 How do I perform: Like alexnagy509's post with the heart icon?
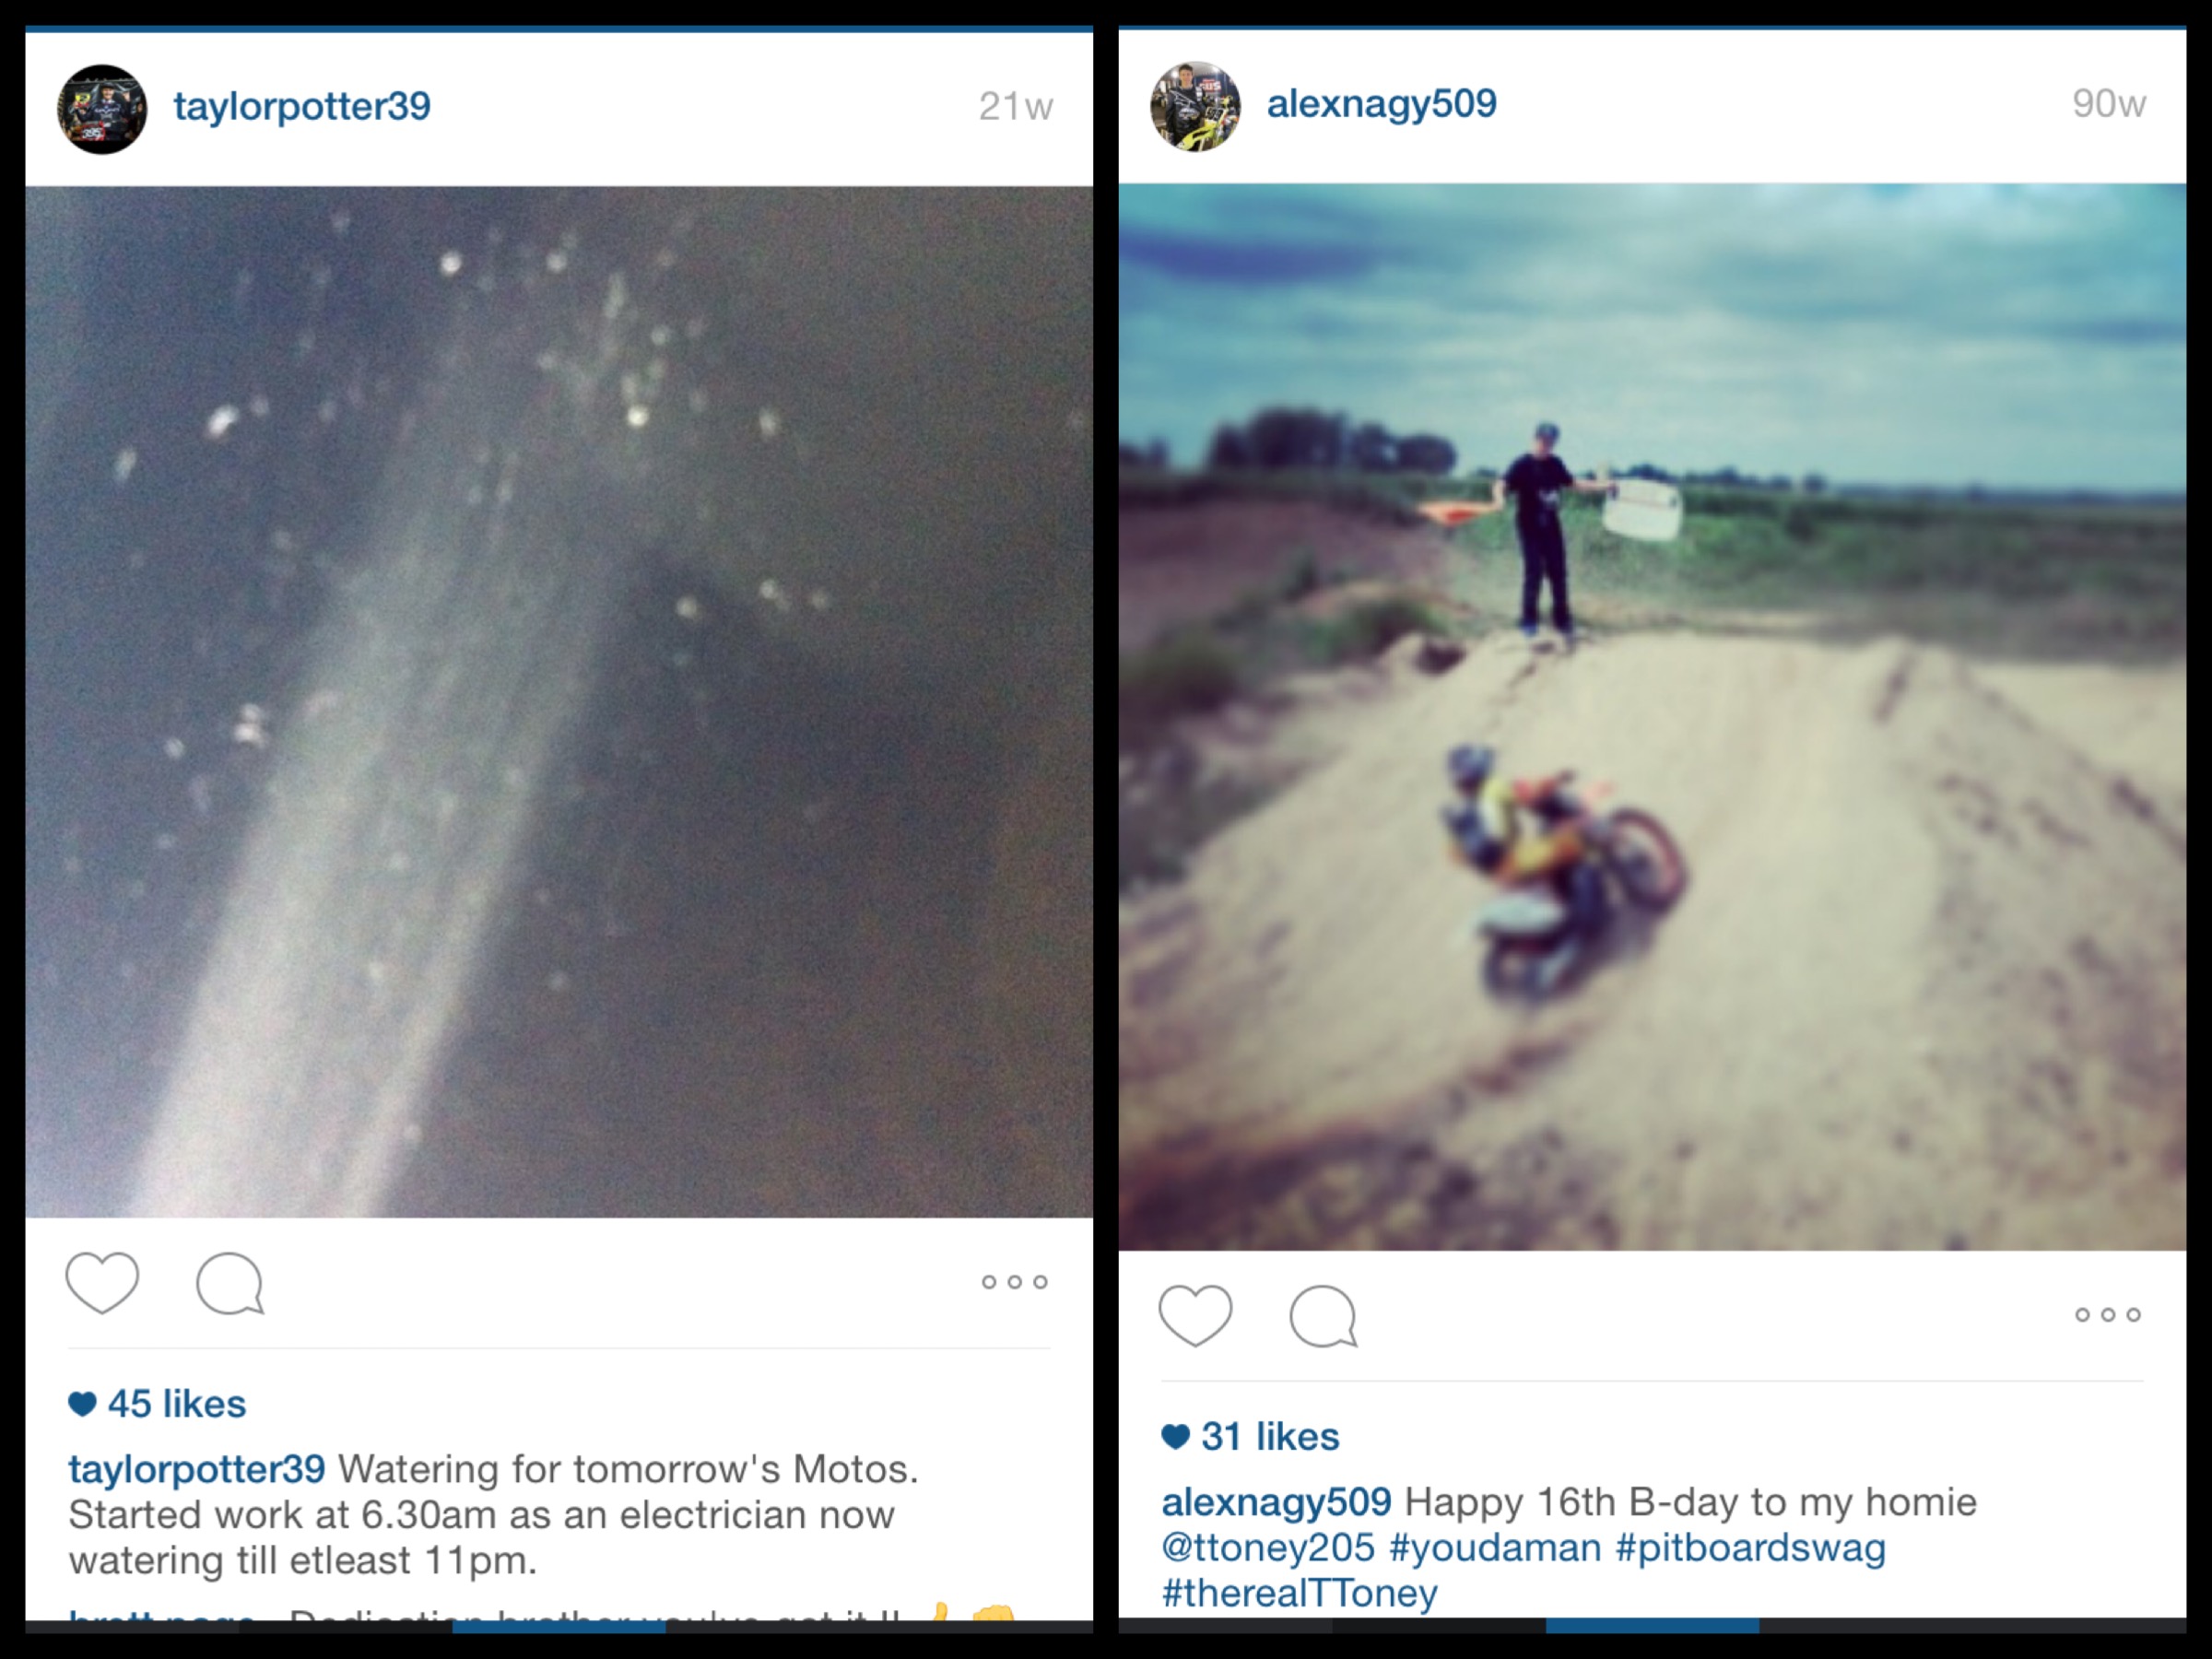[x=1195, y=1315]
